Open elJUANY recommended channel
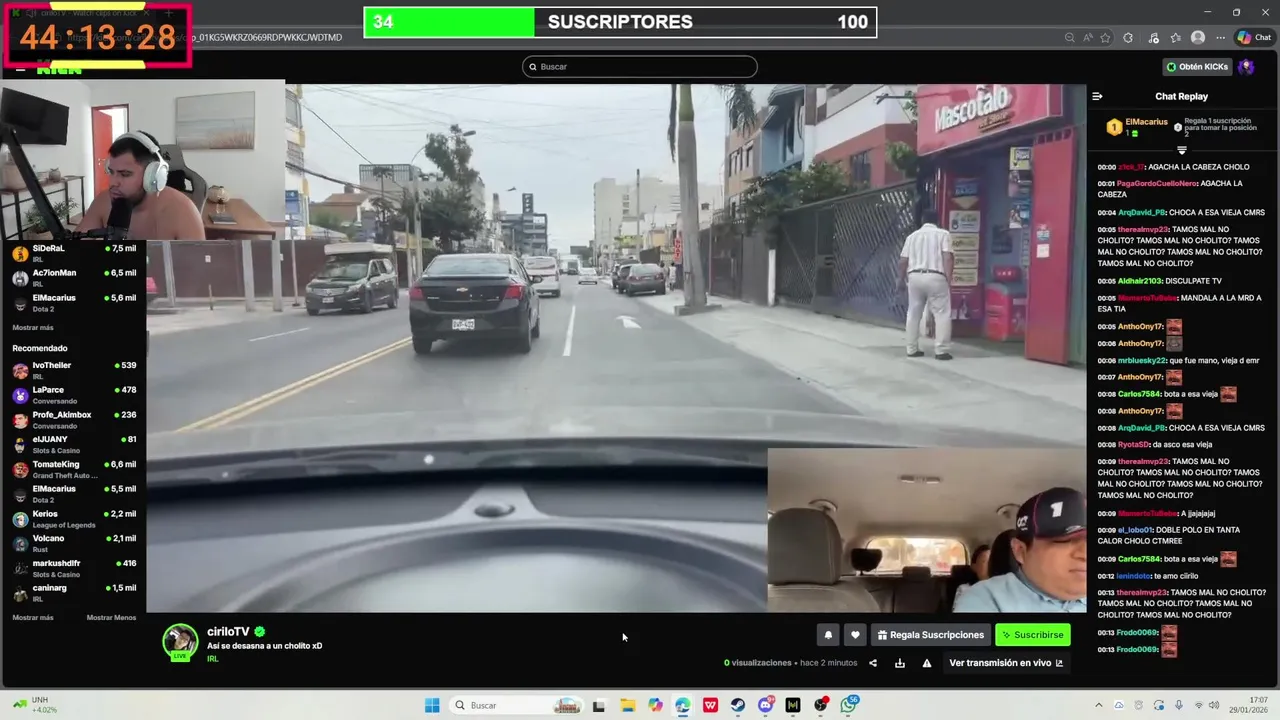 point(74,444)
